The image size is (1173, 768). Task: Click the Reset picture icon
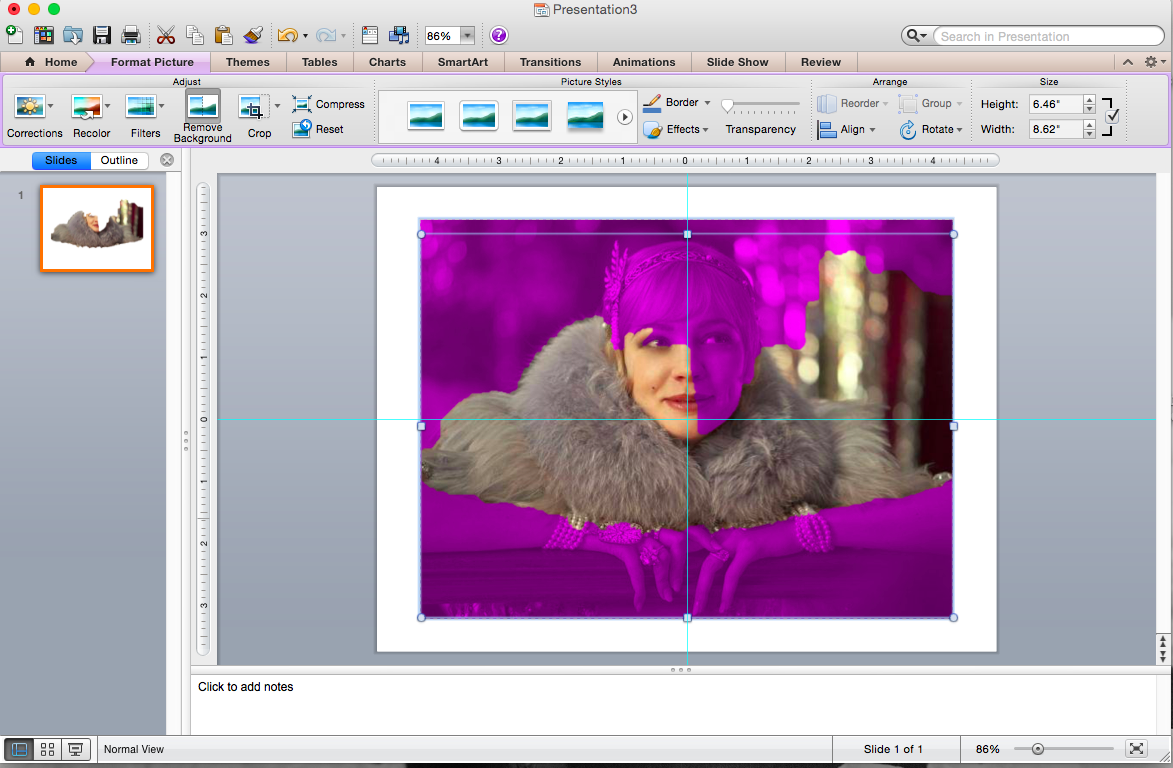[x=302, y=129]
